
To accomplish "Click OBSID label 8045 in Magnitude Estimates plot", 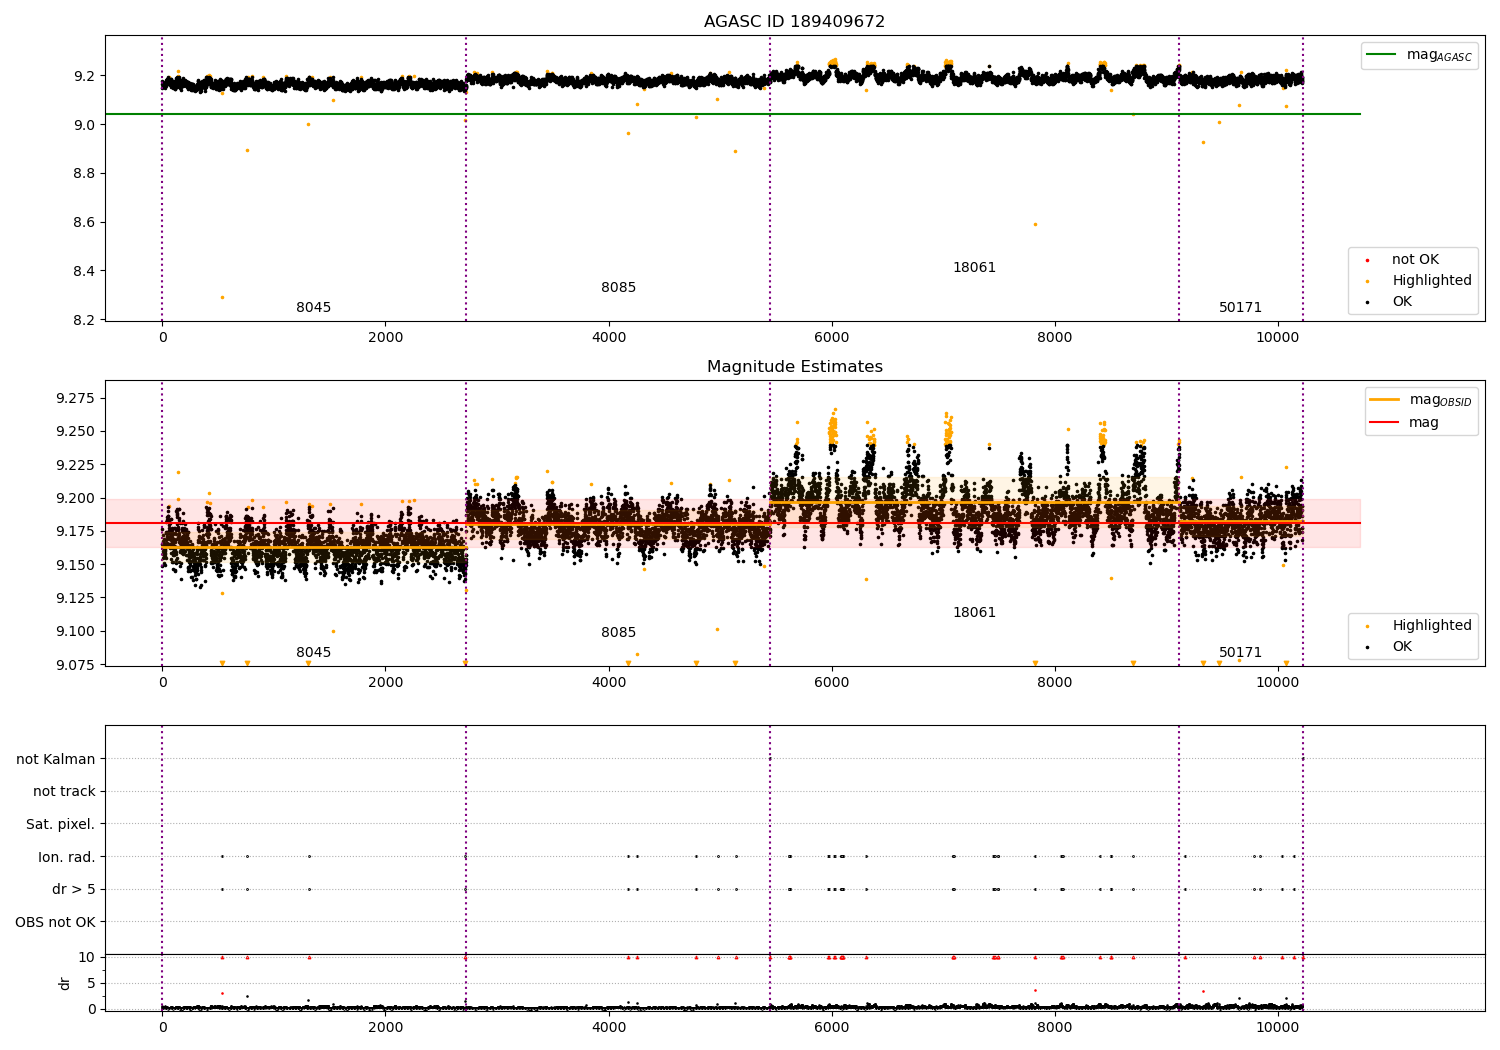I will (313, 652).
